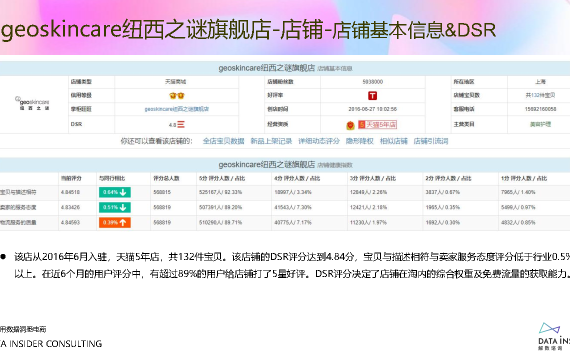Click the 好评率 row label
The height and width of the screenshot is (360, 570).
[275, 95]
